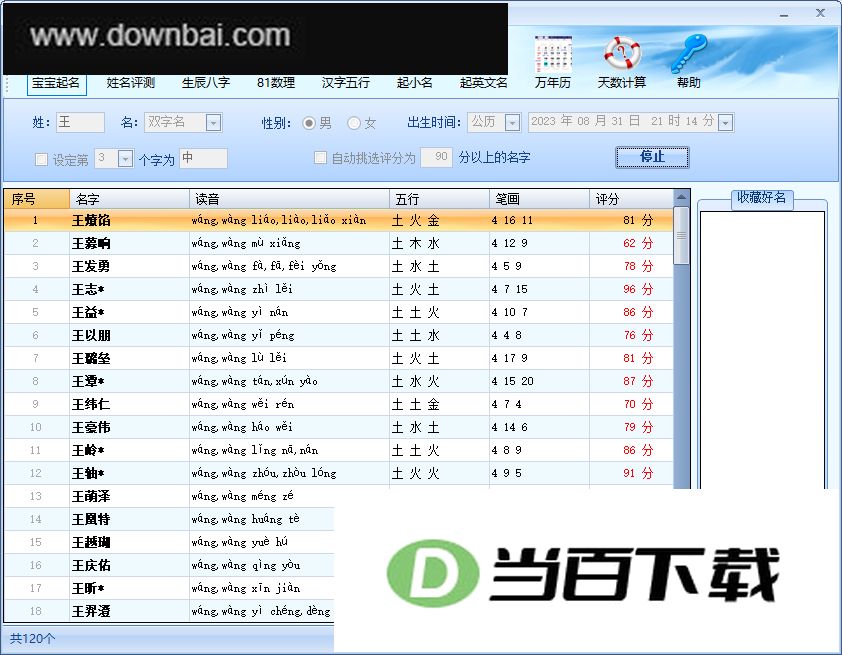The width and height of the screenshot is (842, 655).
Task: Select the name 王纬仁 in row 9
Action: [91, 404]
